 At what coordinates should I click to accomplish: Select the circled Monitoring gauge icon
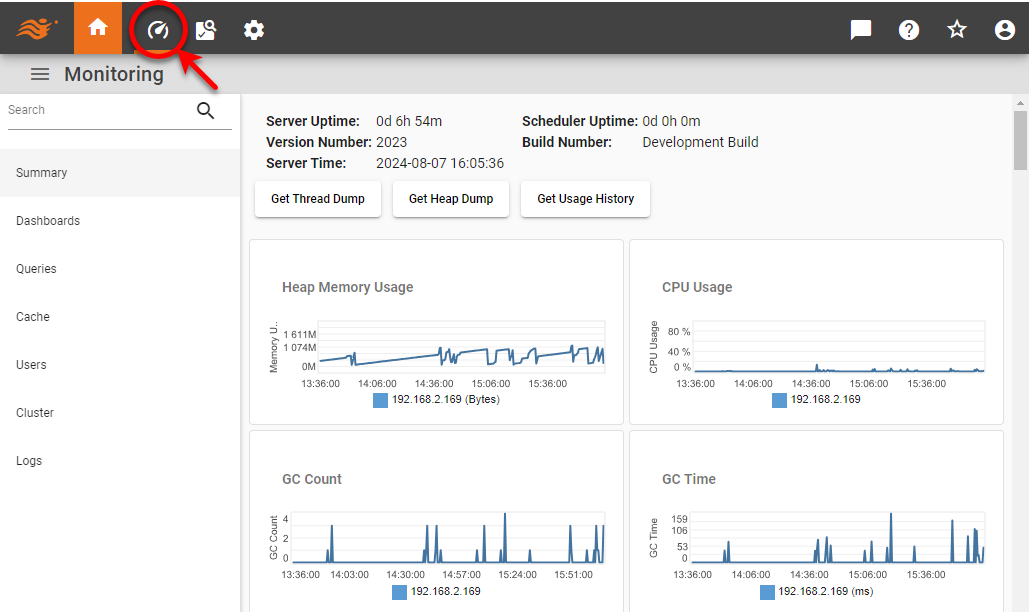pyautogui.click(x=157, y=30)
